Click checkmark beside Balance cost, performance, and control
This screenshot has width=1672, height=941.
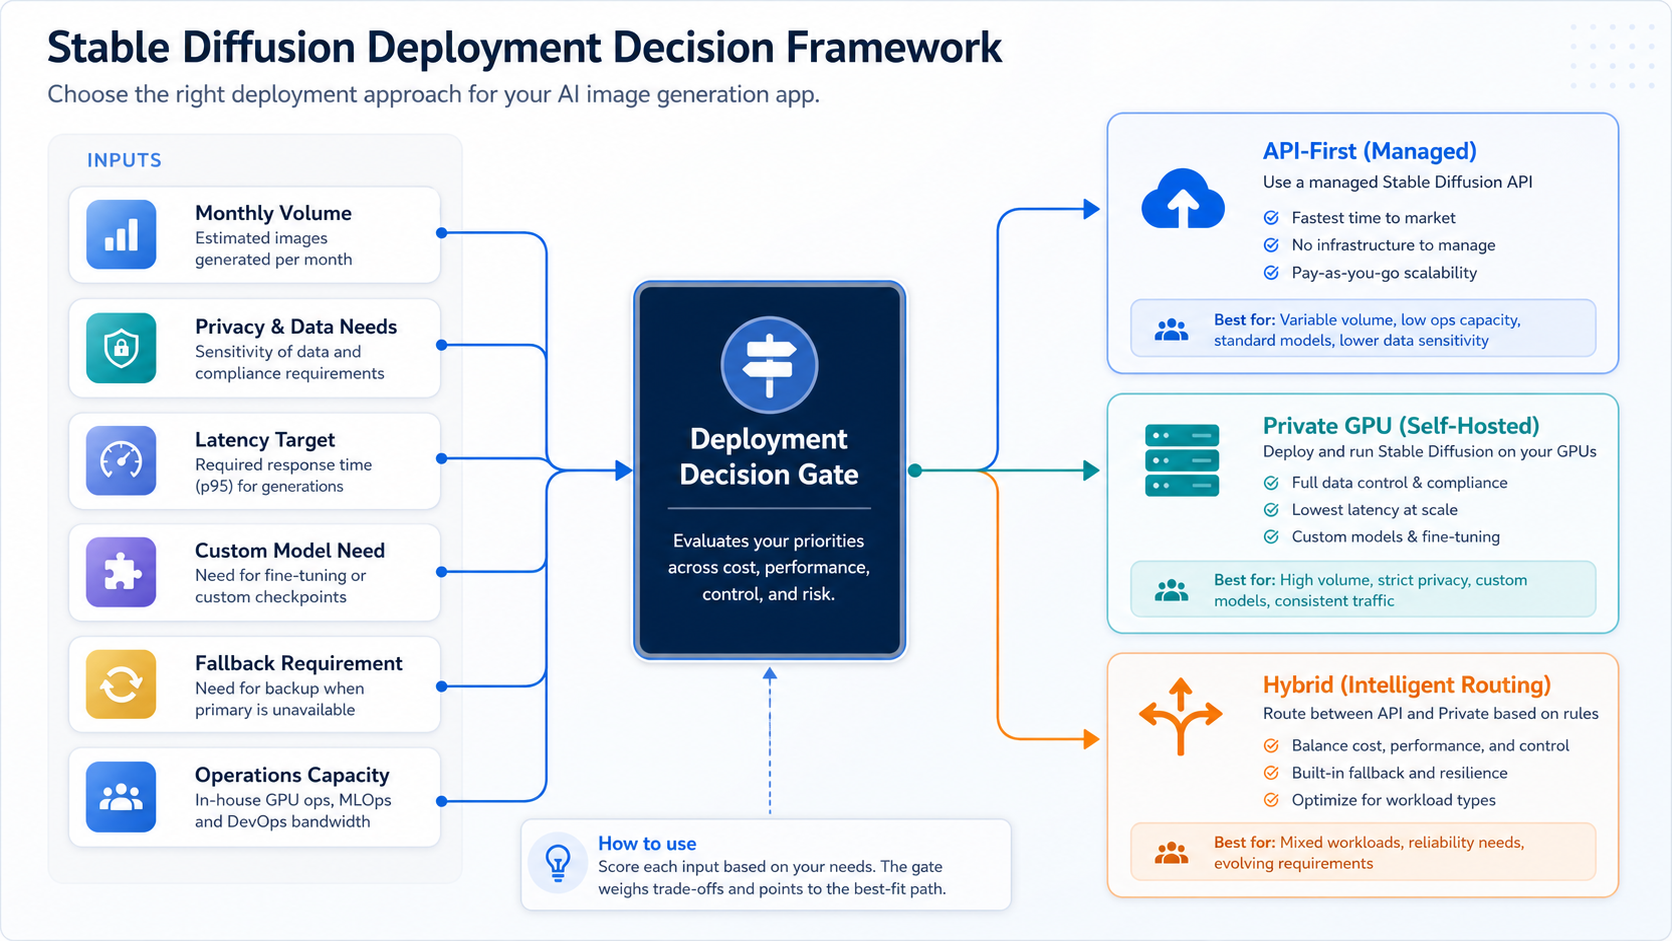1271,746
